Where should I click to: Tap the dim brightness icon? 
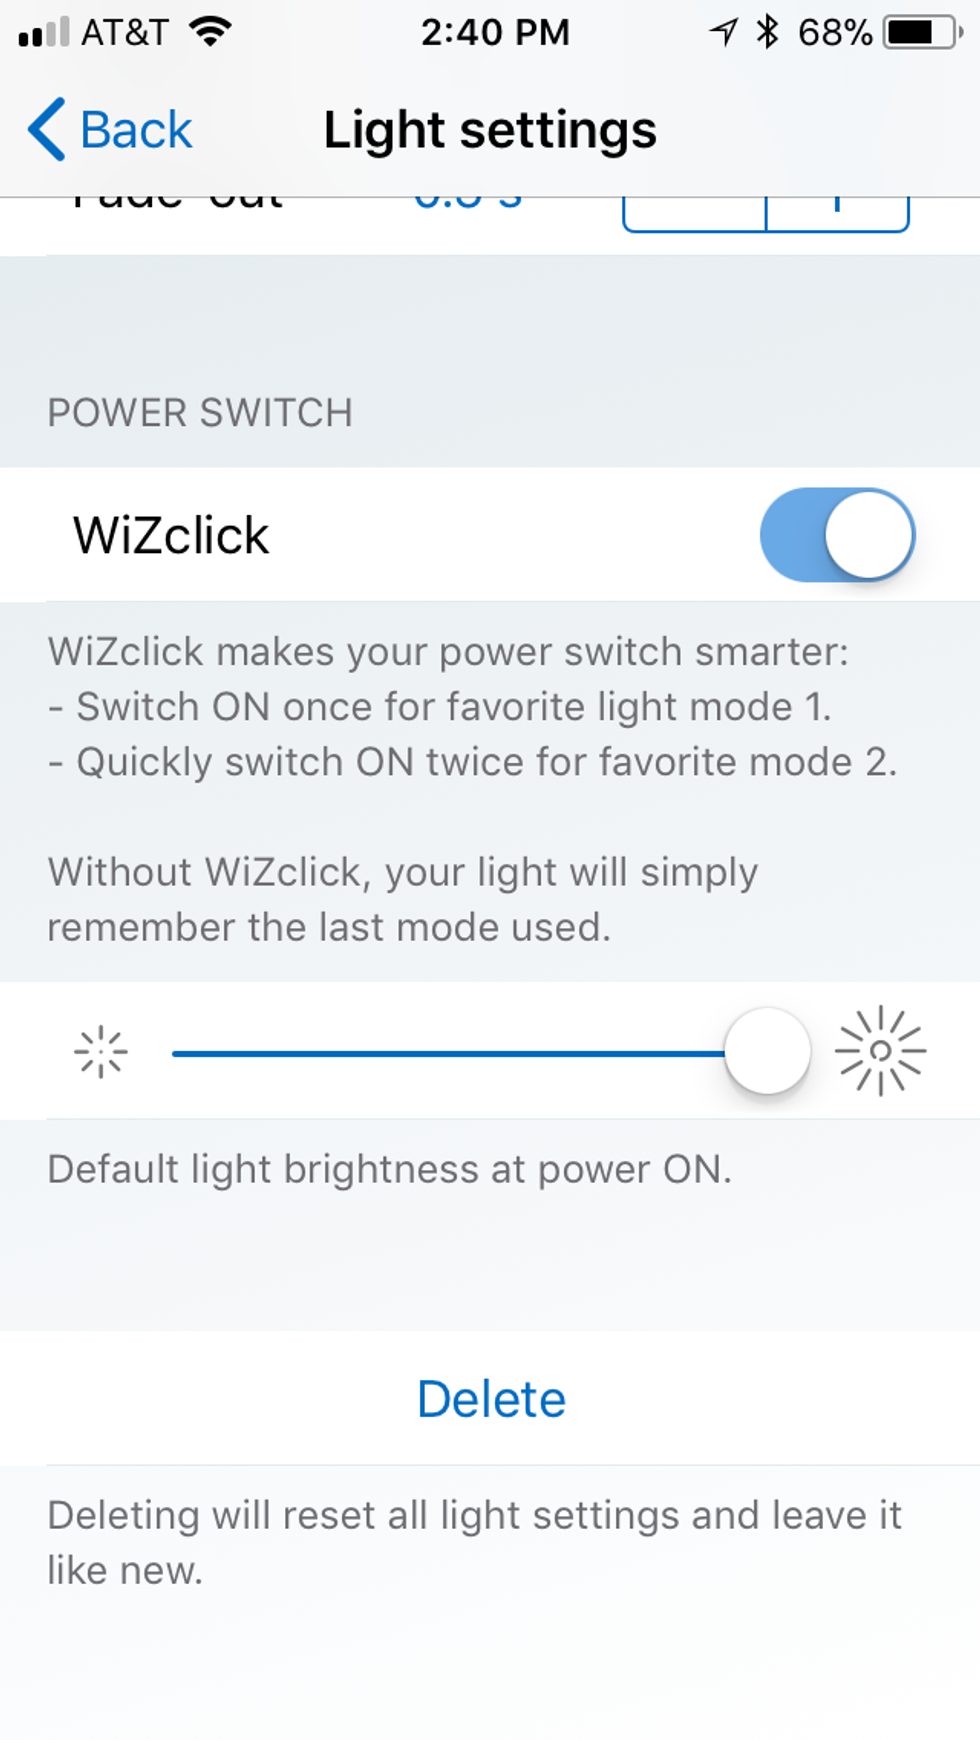click(101, 1052)
